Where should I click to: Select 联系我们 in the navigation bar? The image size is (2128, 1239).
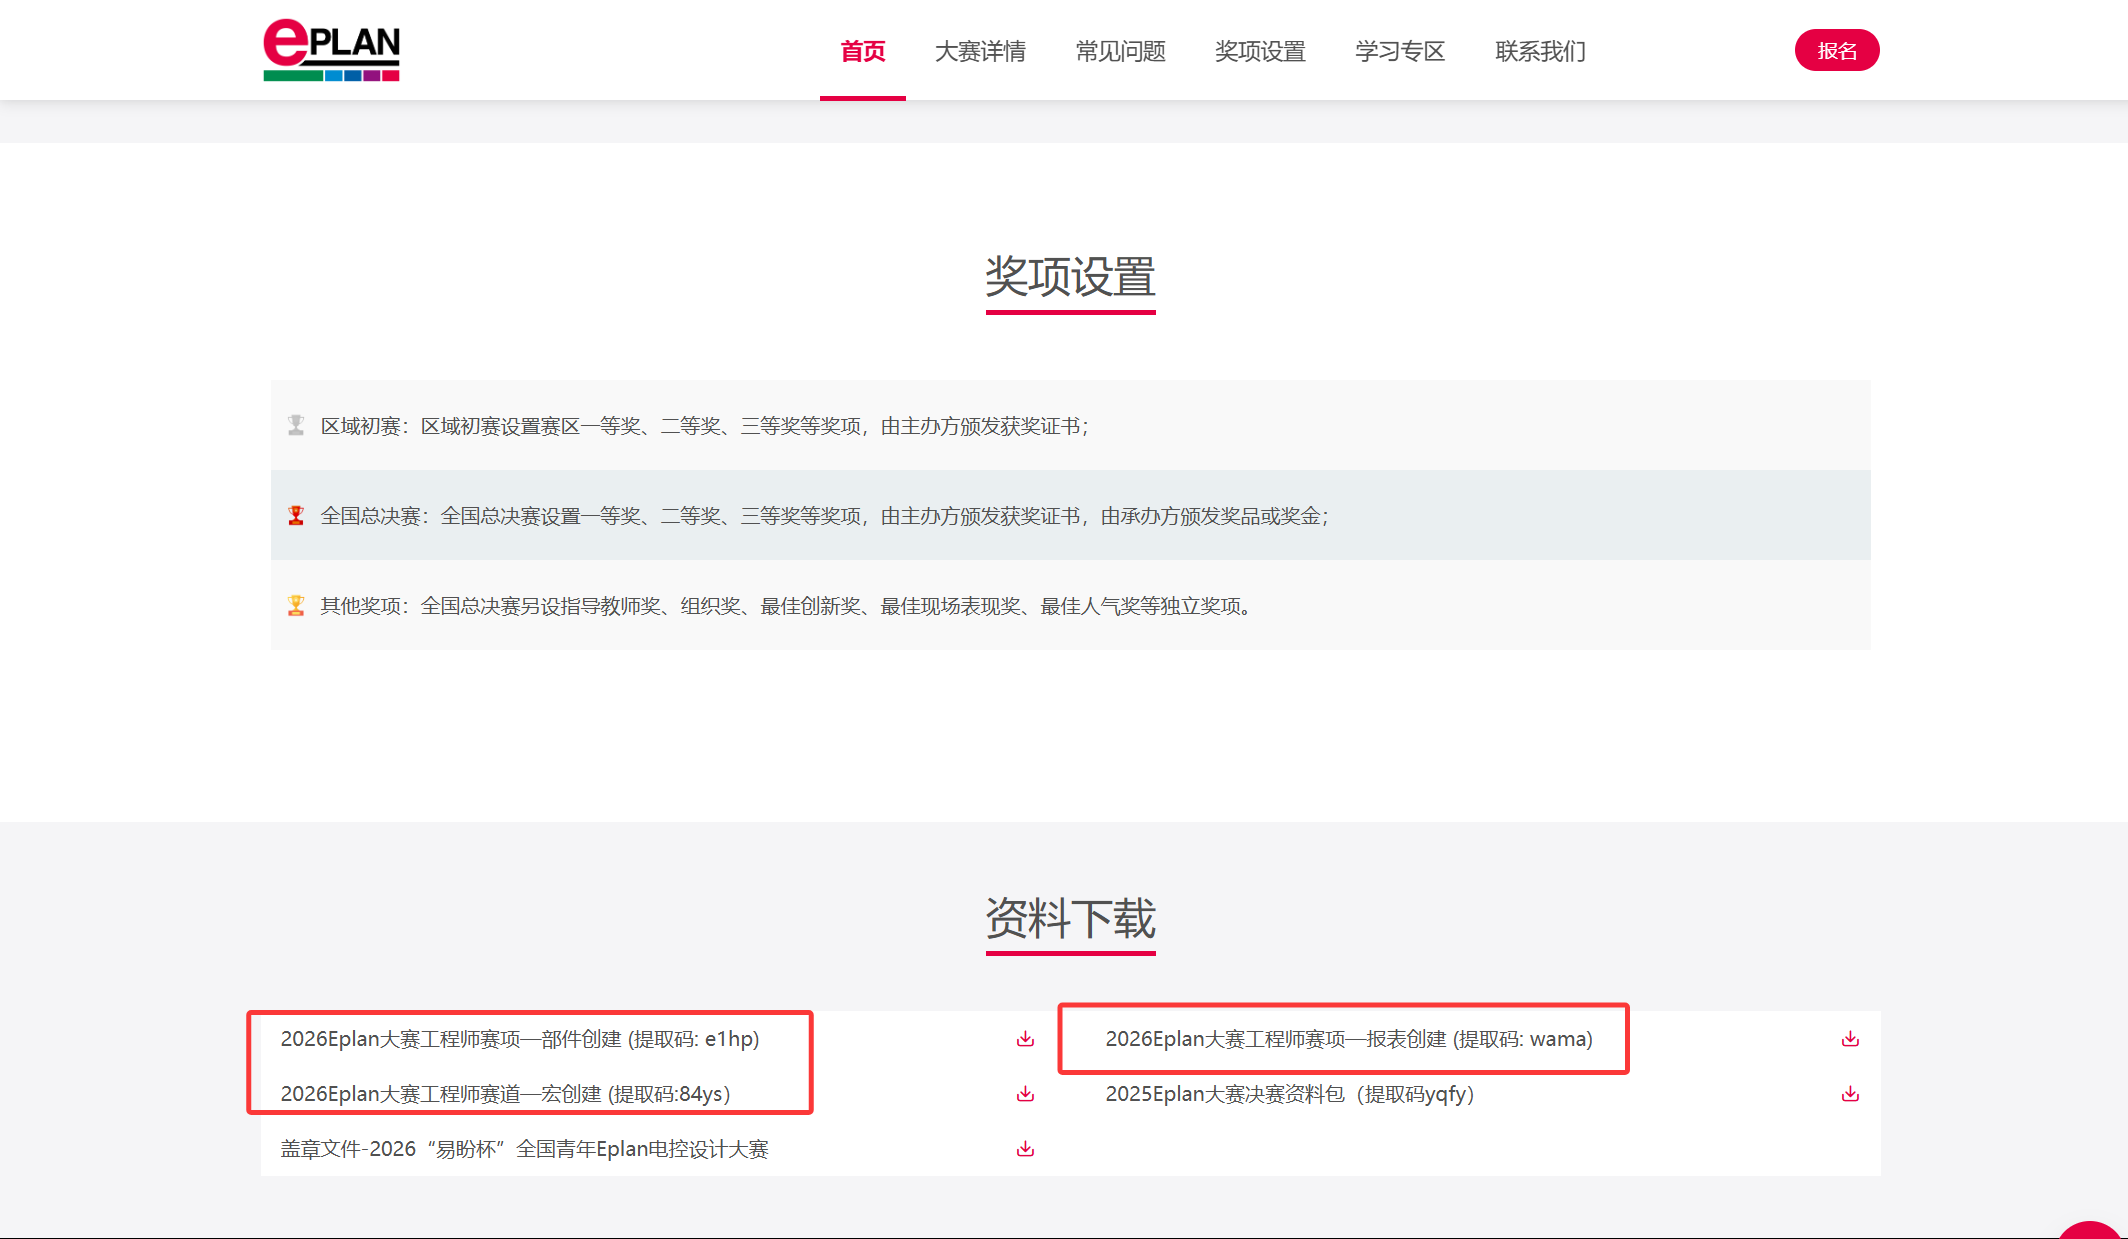(x=1540, y=51)
